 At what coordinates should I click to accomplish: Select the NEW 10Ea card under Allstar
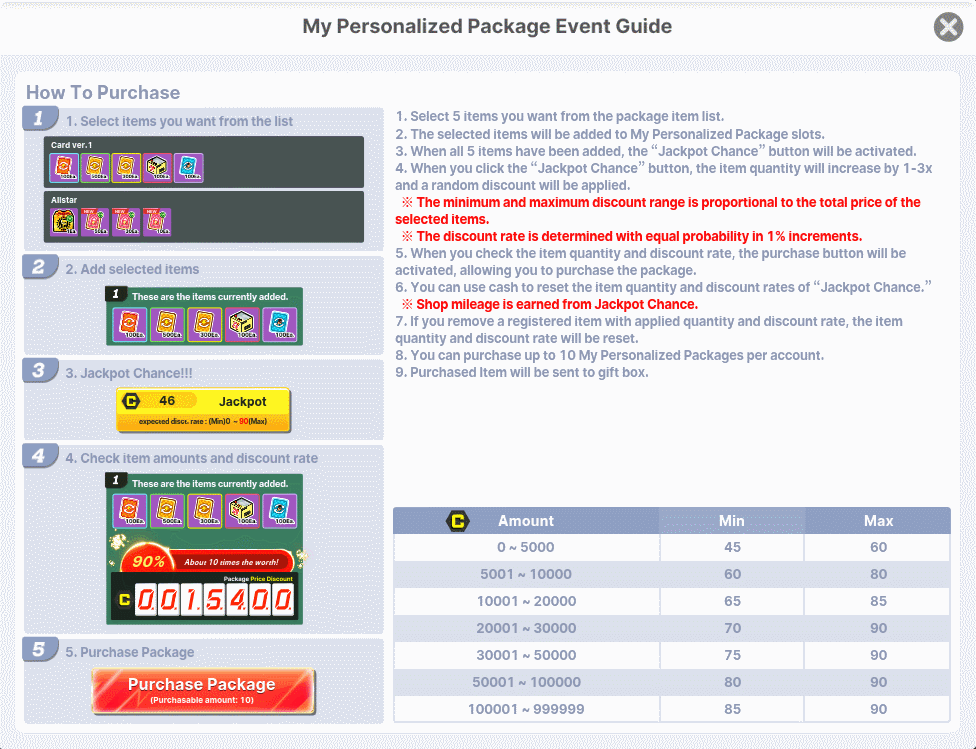157,222
